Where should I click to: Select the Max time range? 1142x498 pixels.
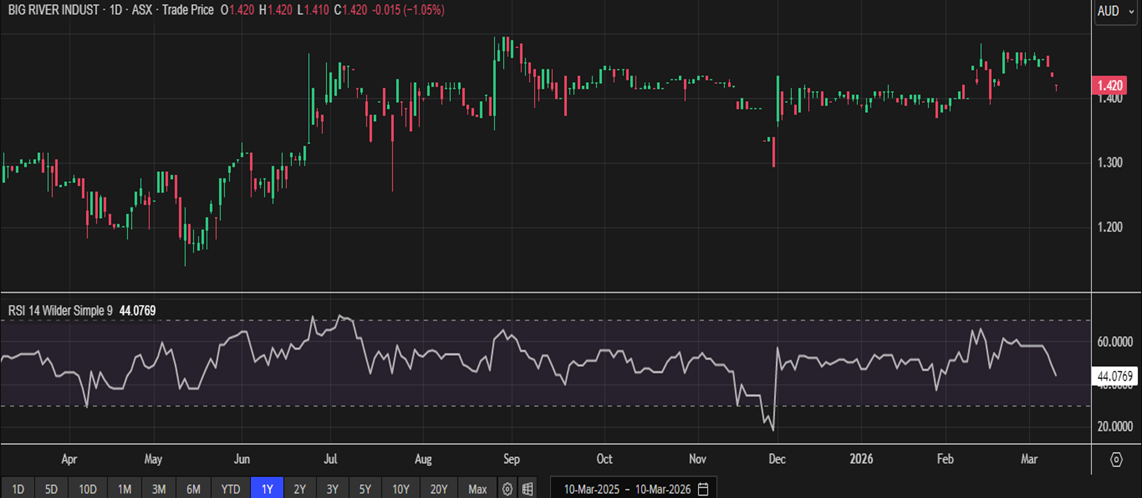[478, 489]
